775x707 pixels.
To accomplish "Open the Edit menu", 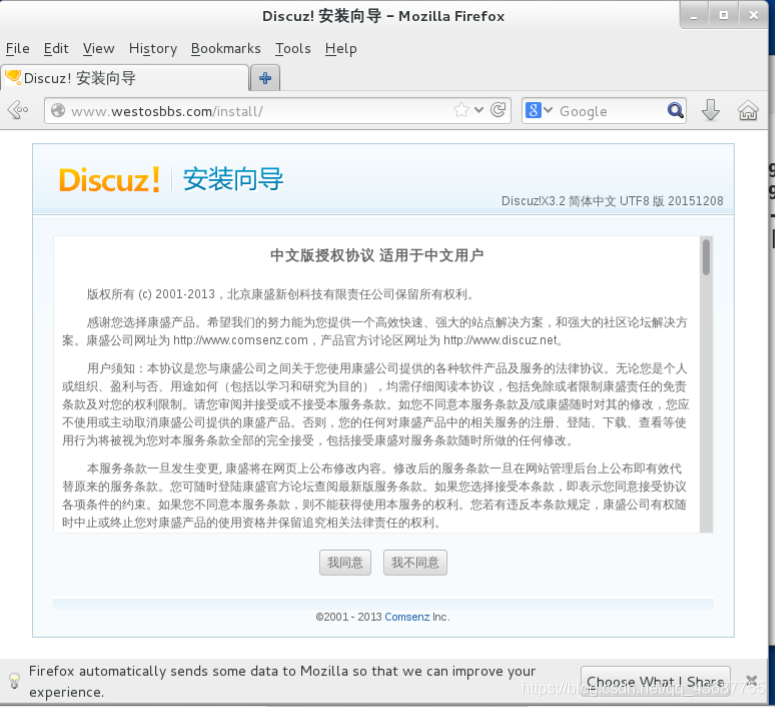I will pos(56,48).
